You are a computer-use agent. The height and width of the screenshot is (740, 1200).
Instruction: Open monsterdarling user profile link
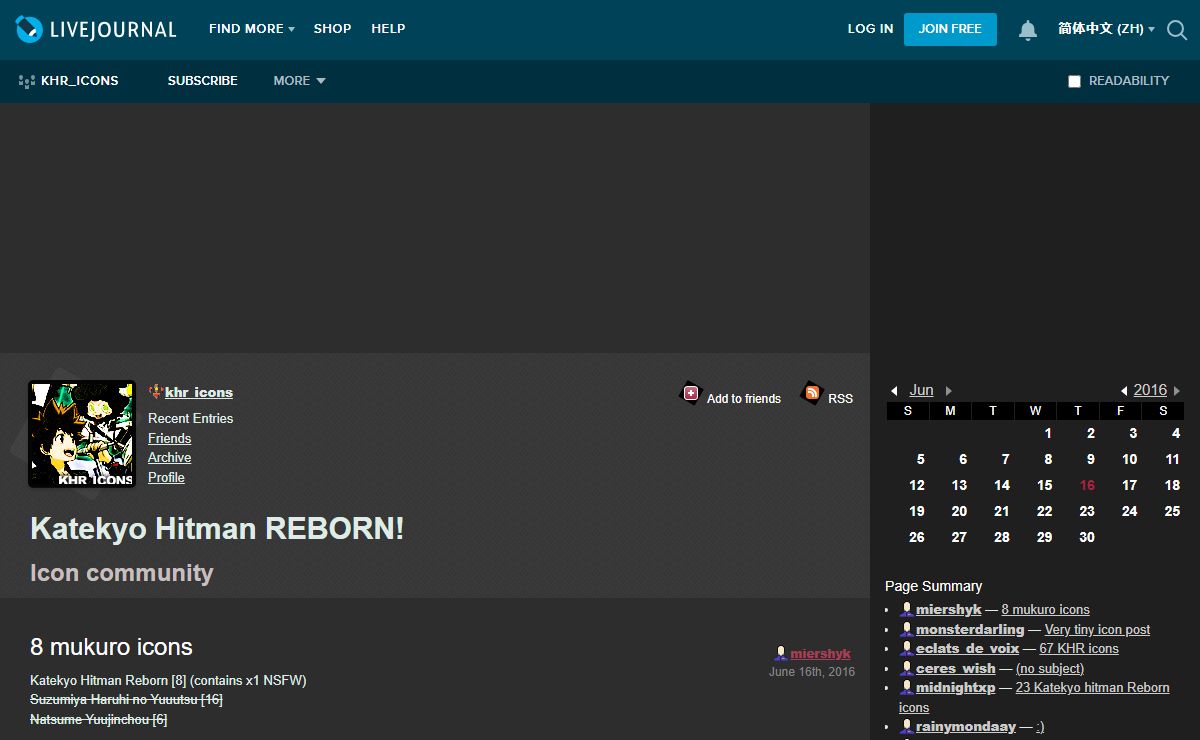point(970,629)
